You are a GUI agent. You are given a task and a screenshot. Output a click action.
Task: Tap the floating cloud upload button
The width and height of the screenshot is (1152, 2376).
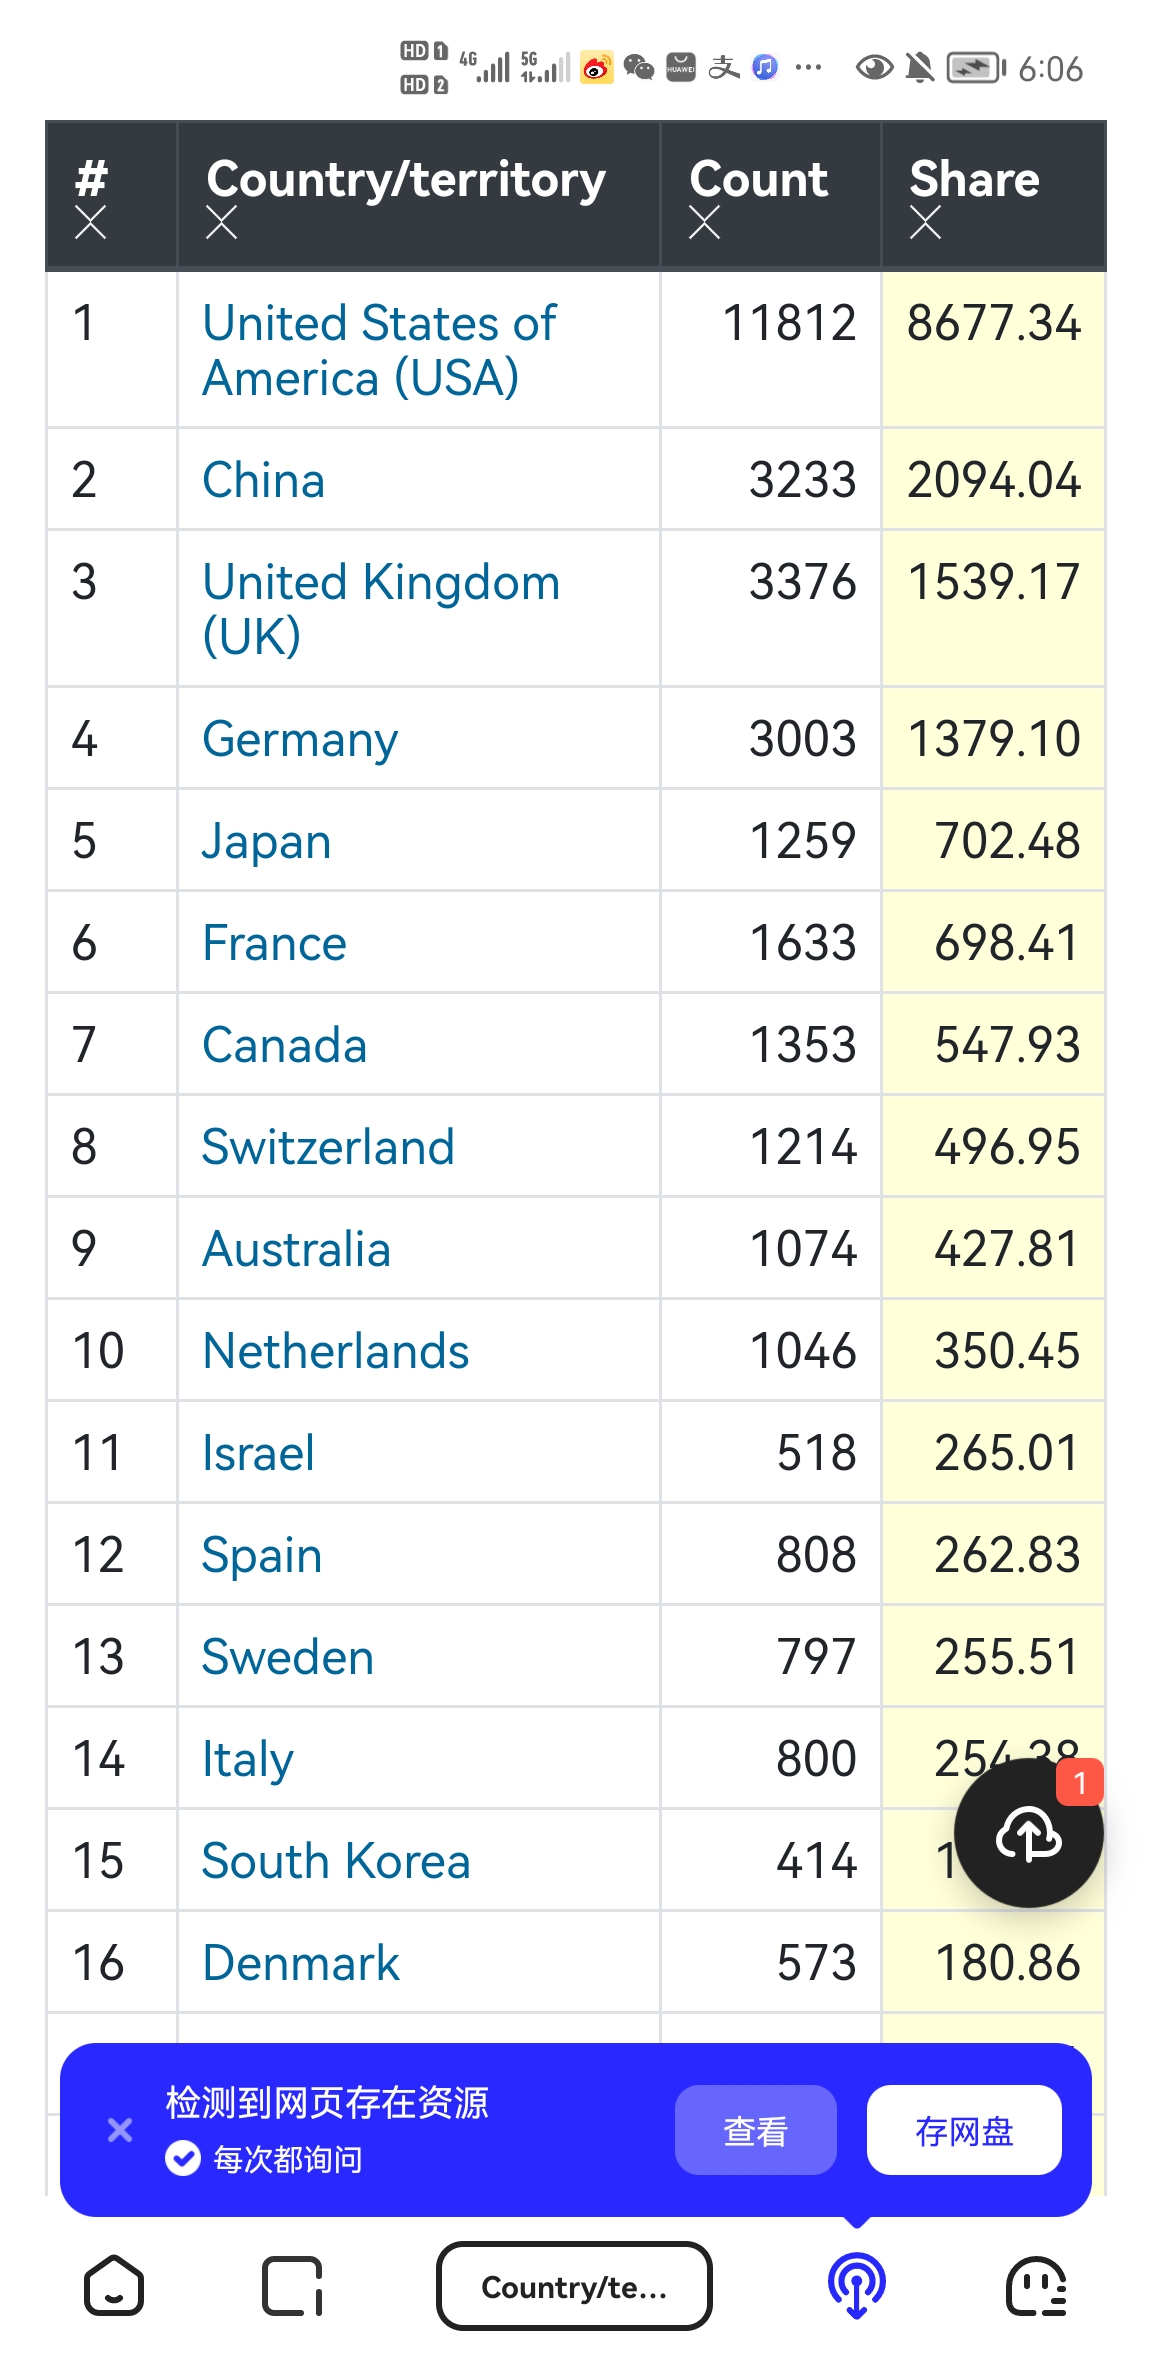pos(1028,1834)
